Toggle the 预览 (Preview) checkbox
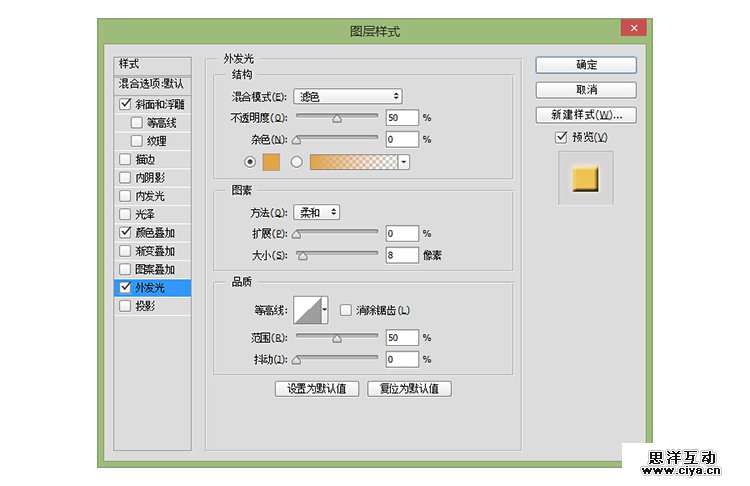 pyautogui.click(x=561, y=137)
